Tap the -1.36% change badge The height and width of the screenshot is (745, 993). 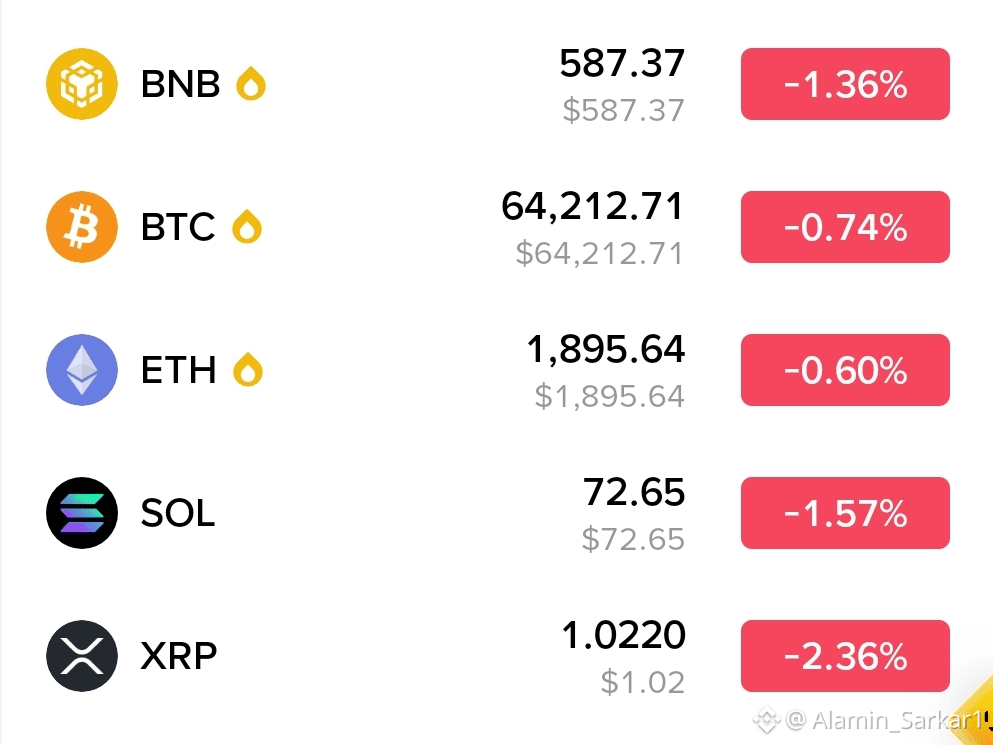(845, 84)
